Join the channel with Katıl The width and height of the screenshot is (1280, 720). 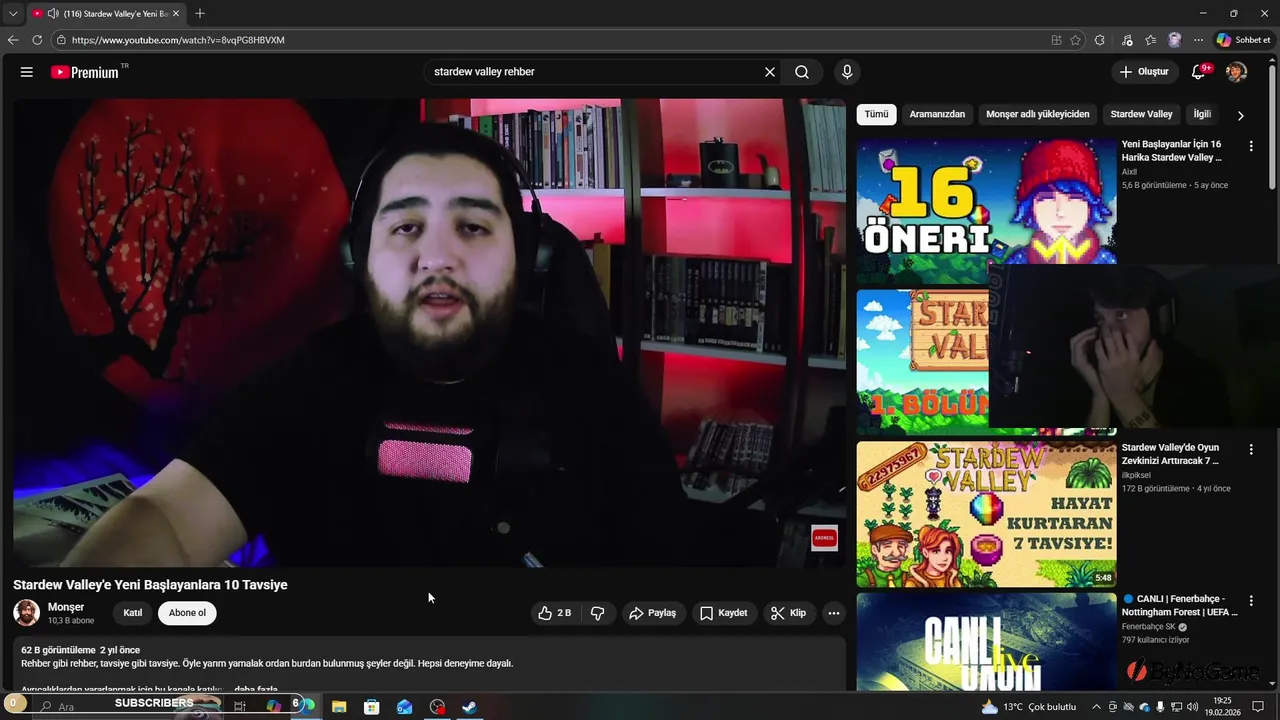coord(133,613)
